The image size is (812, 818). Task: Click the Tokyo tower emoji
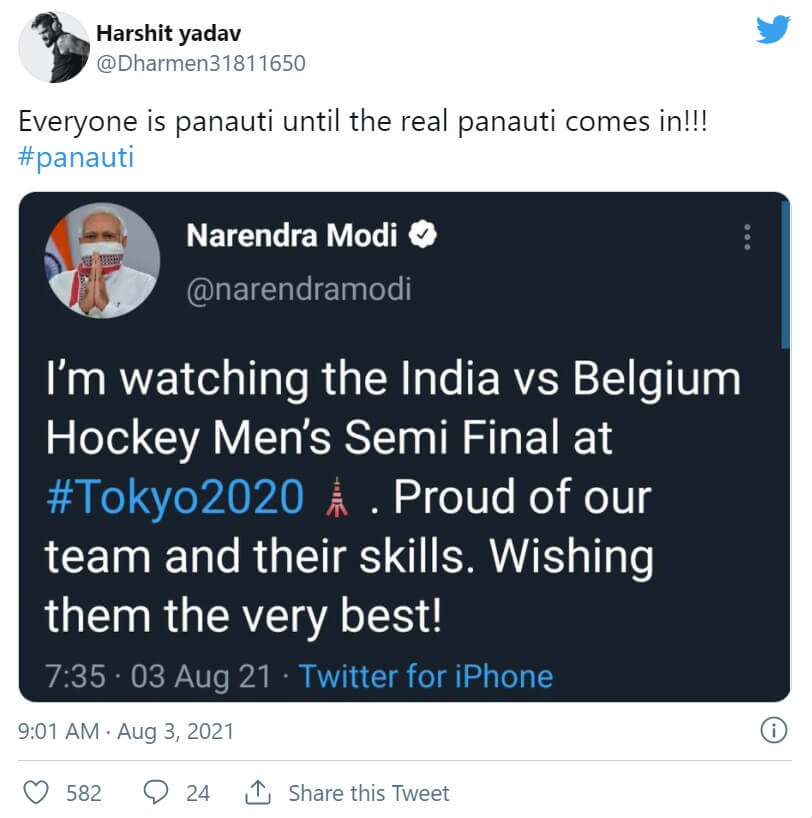[x=338, y=497]
